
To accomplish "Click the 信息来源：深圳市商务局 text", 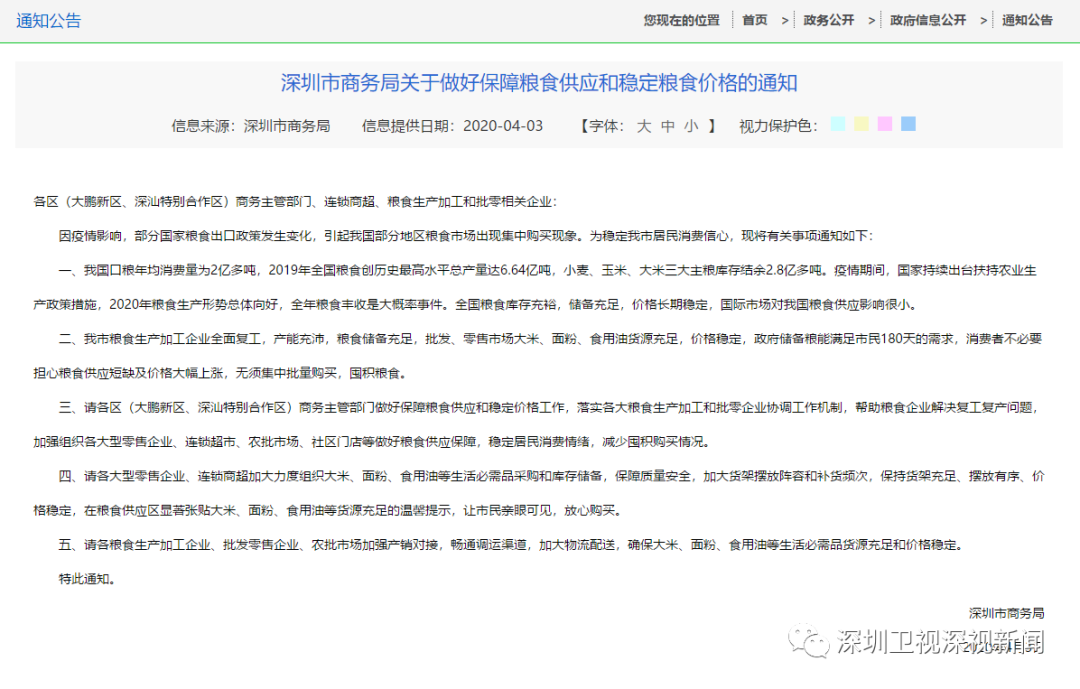I will pyautogui.click(x=251, y=126).
